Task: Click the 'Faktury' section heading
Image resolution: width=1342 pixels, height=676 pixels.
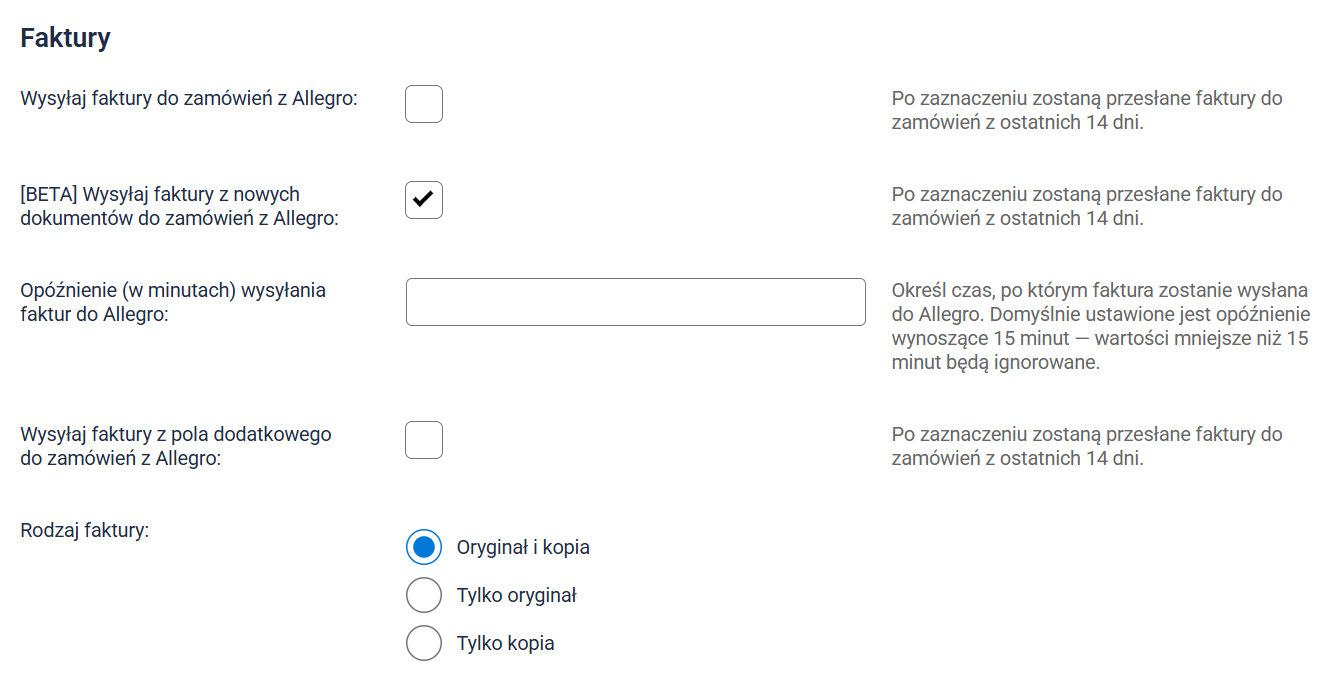Action: (66, 38)
